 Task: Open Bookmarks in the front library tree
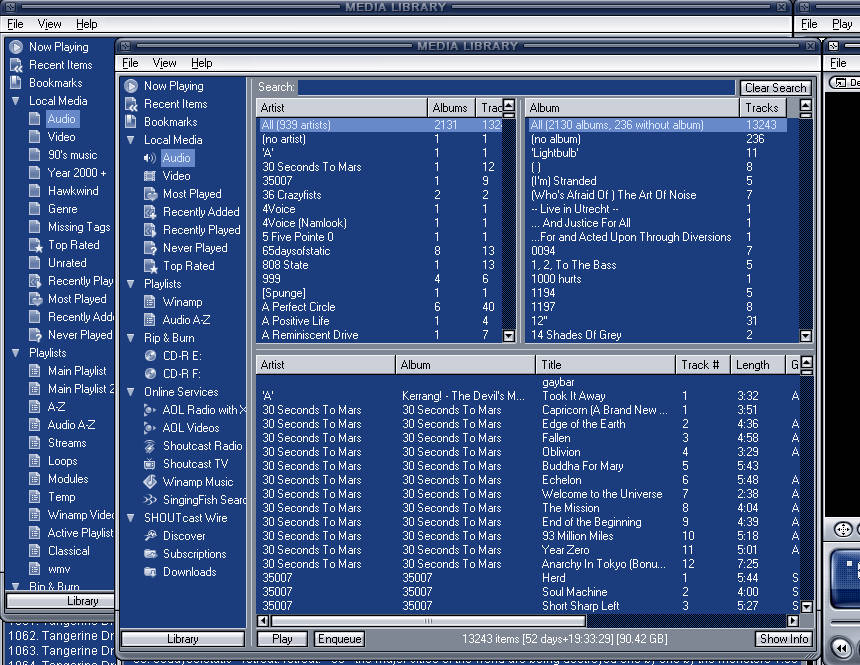[171, 122]
